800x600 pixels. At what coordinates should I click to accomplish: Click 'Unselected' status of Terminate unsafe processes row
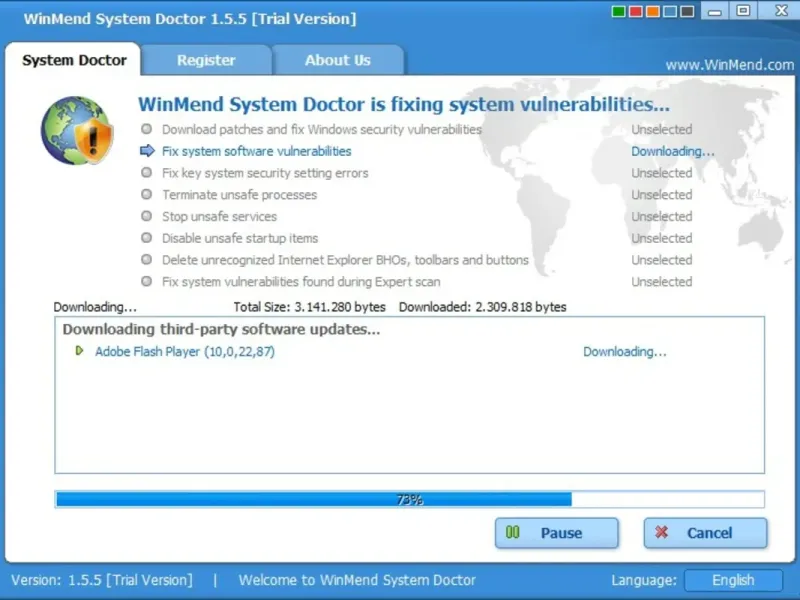(662, 195)
